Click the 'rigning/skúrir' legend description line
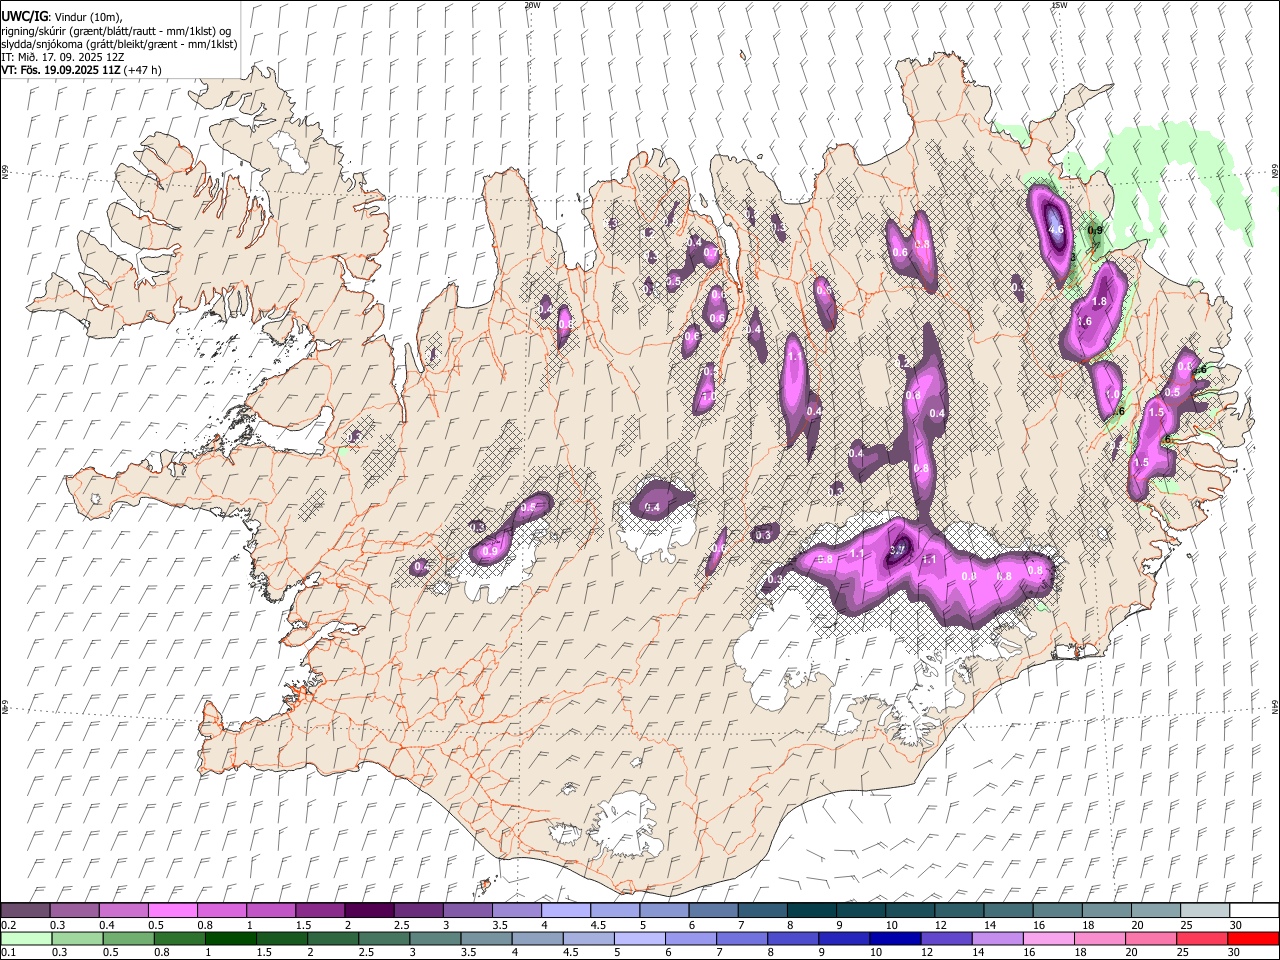Screen dimensions: 1280x960 (x=116, y=31)
